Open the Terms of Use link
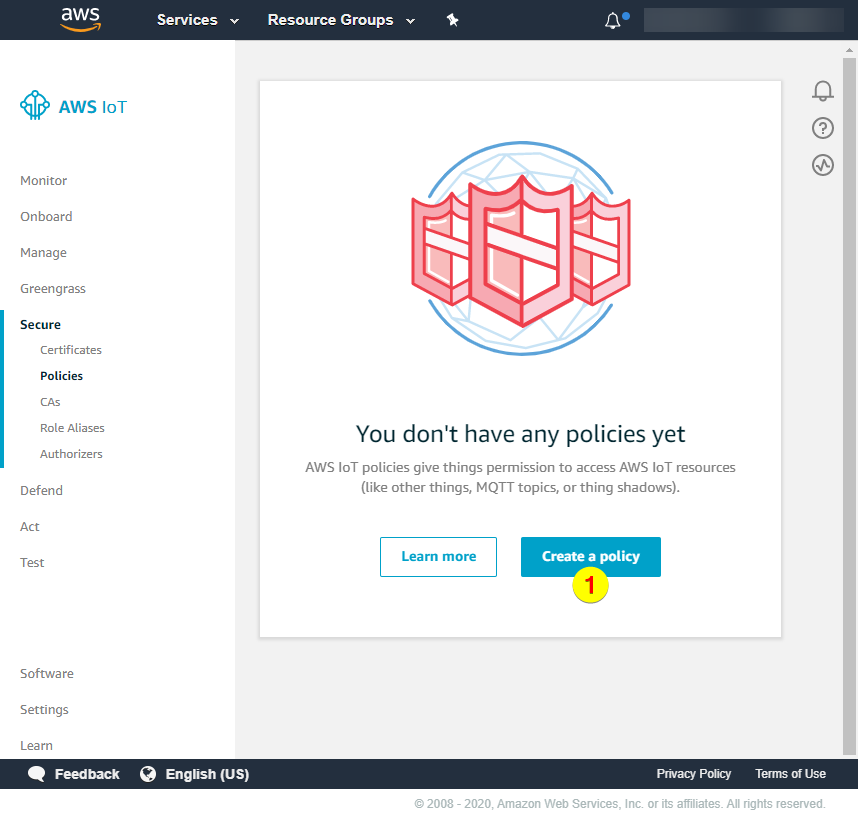This screenshot has height=819, width=858. coord(790,773)
